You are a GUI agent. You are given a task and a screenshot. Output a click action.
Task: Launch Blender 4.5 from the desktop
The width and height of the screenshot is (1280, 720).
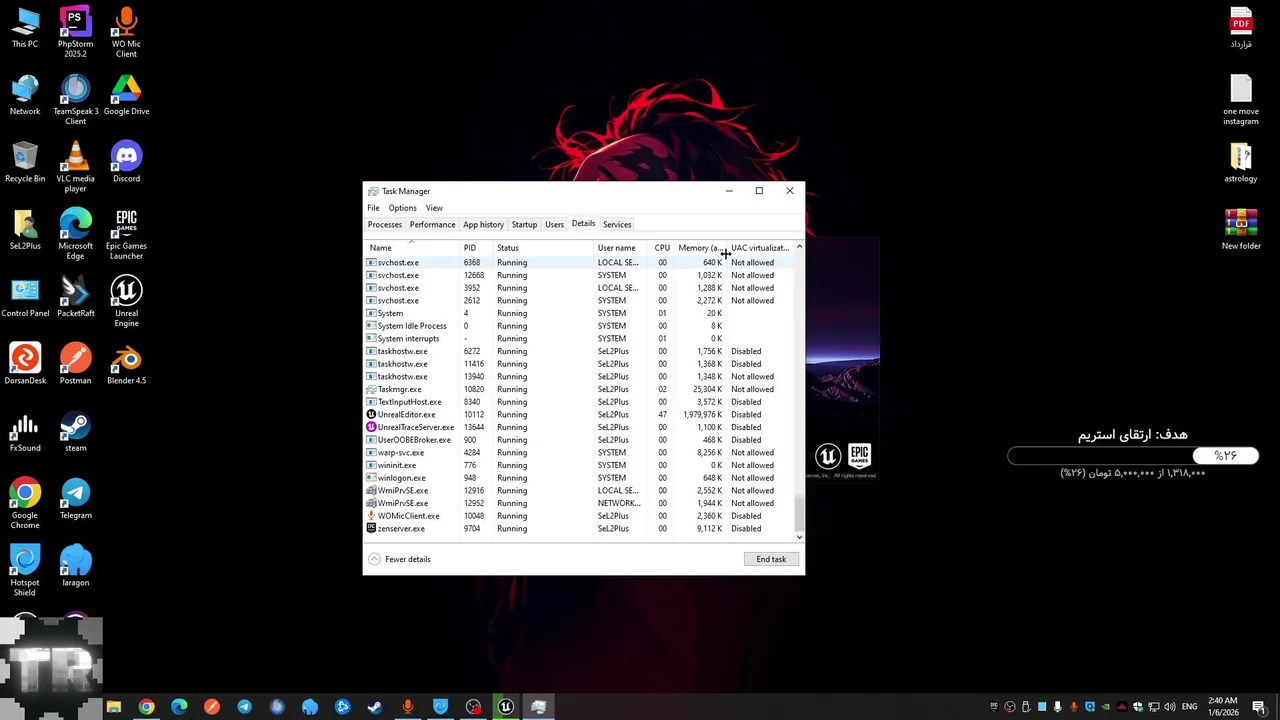point(126,365)
